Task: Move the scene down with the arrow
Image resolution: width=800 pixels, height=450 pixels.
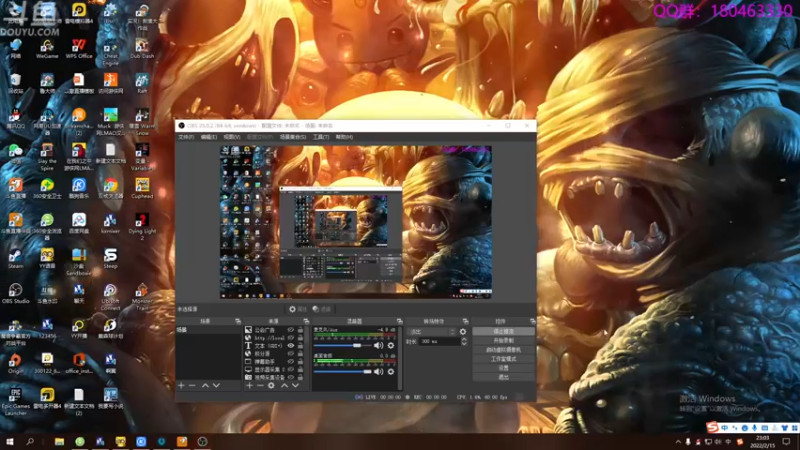Action: coord(216,385)
